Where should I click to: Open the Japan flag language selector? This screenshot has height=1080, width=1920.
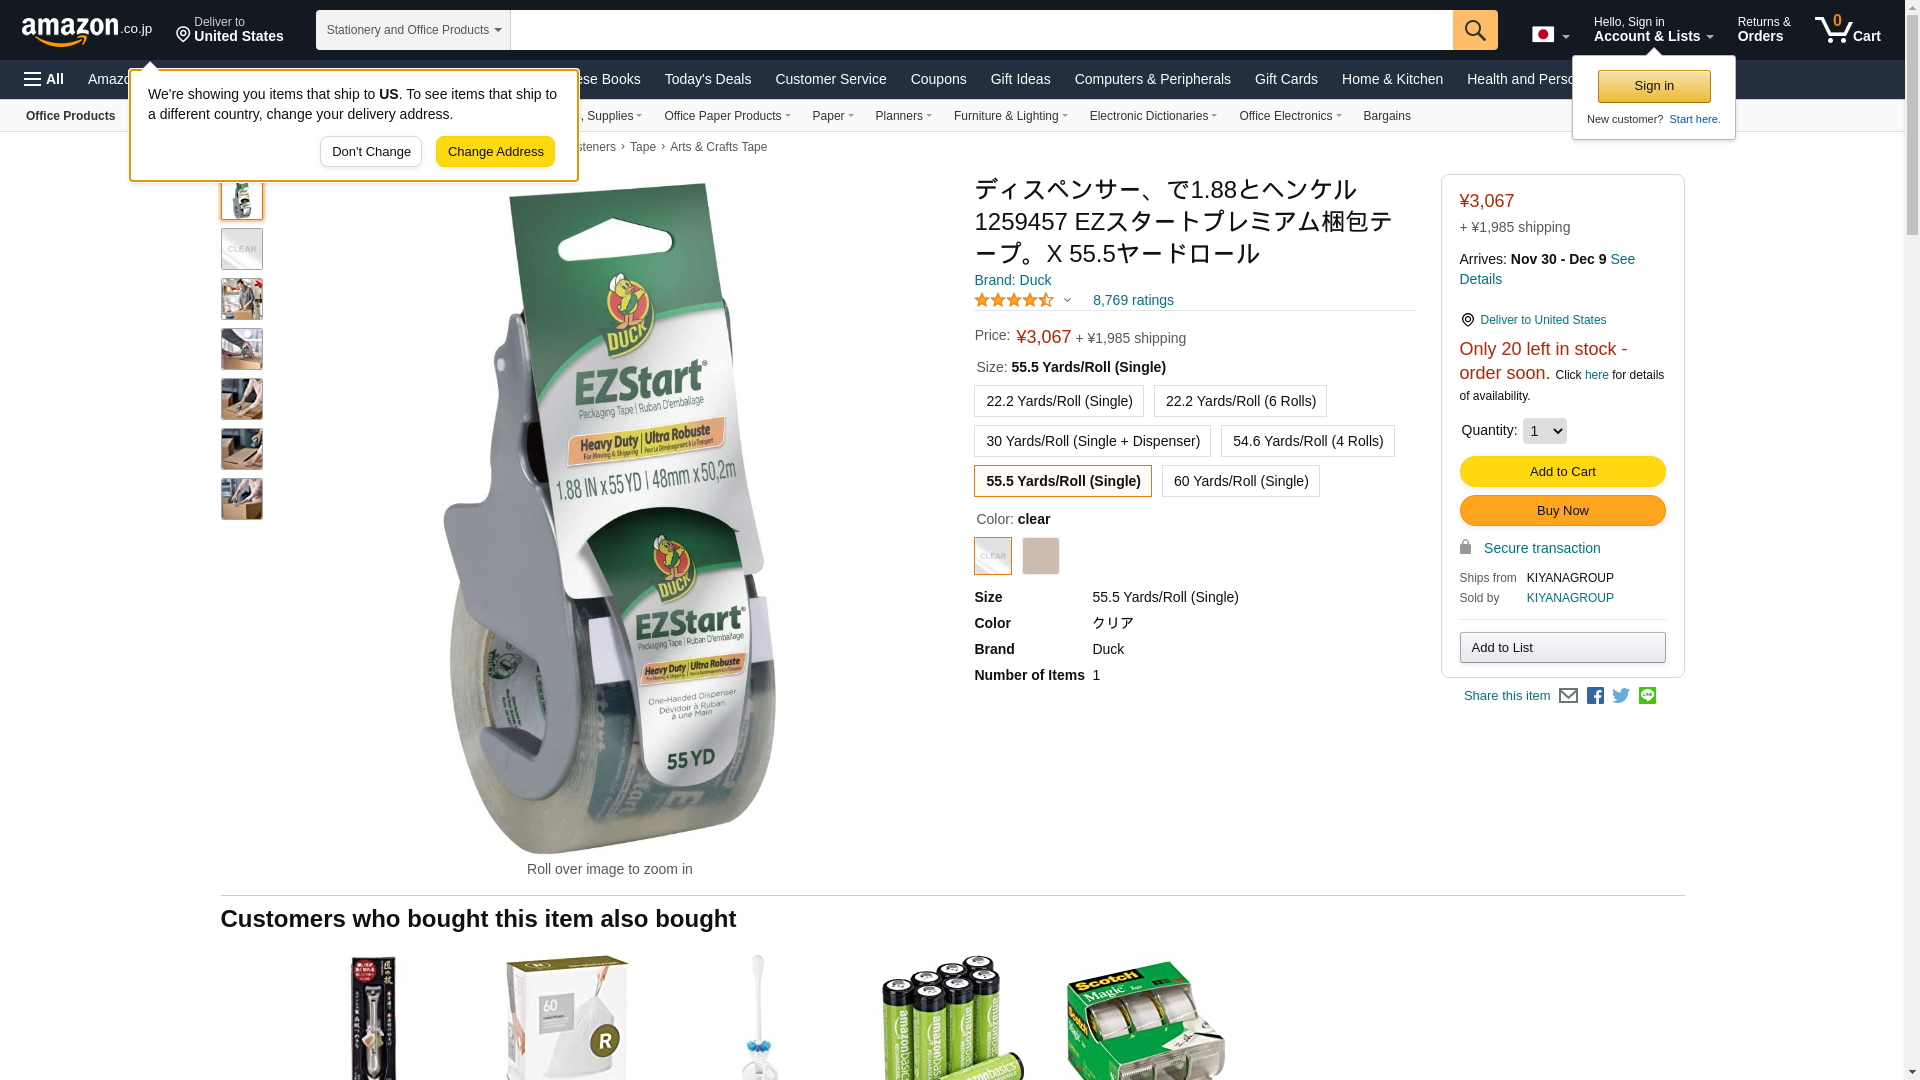click(x=1550, y=35)
